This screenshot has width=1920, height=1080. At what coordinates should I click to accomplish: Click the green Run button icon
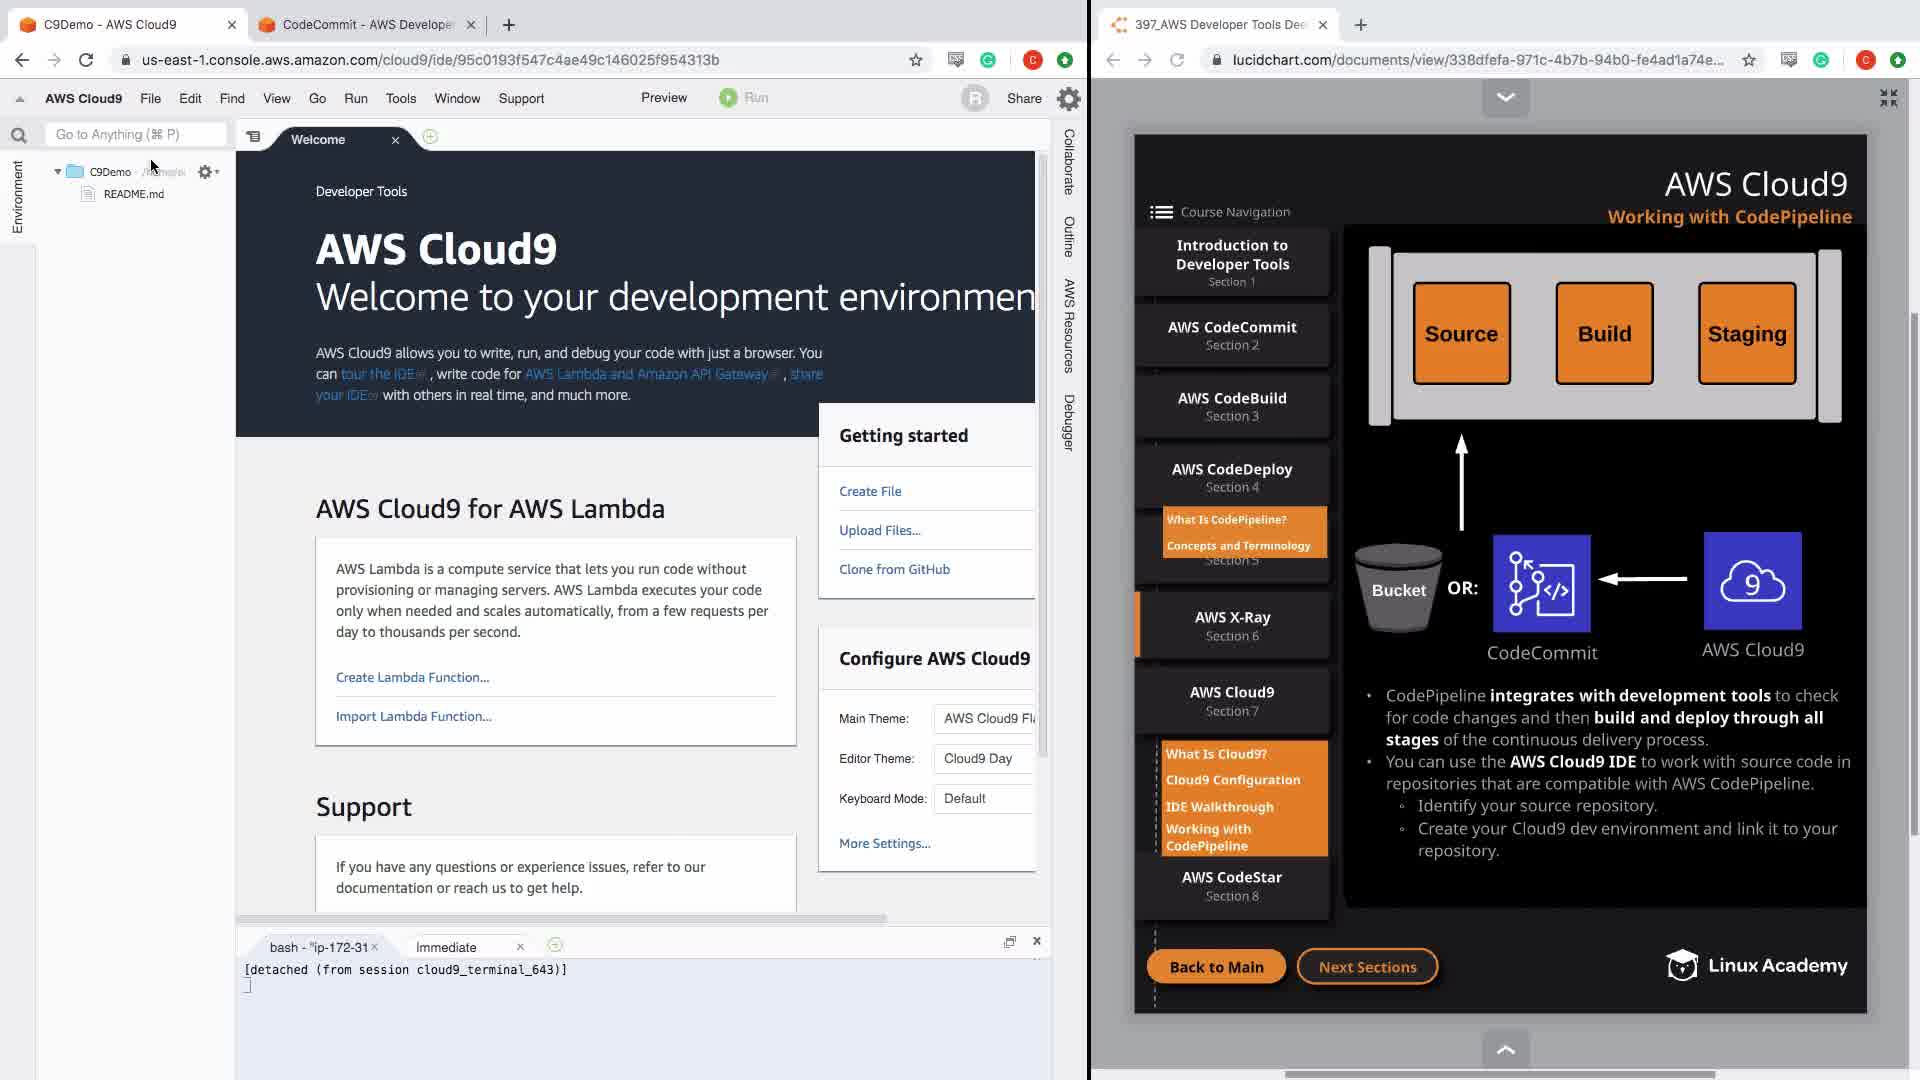click(728, 98)
